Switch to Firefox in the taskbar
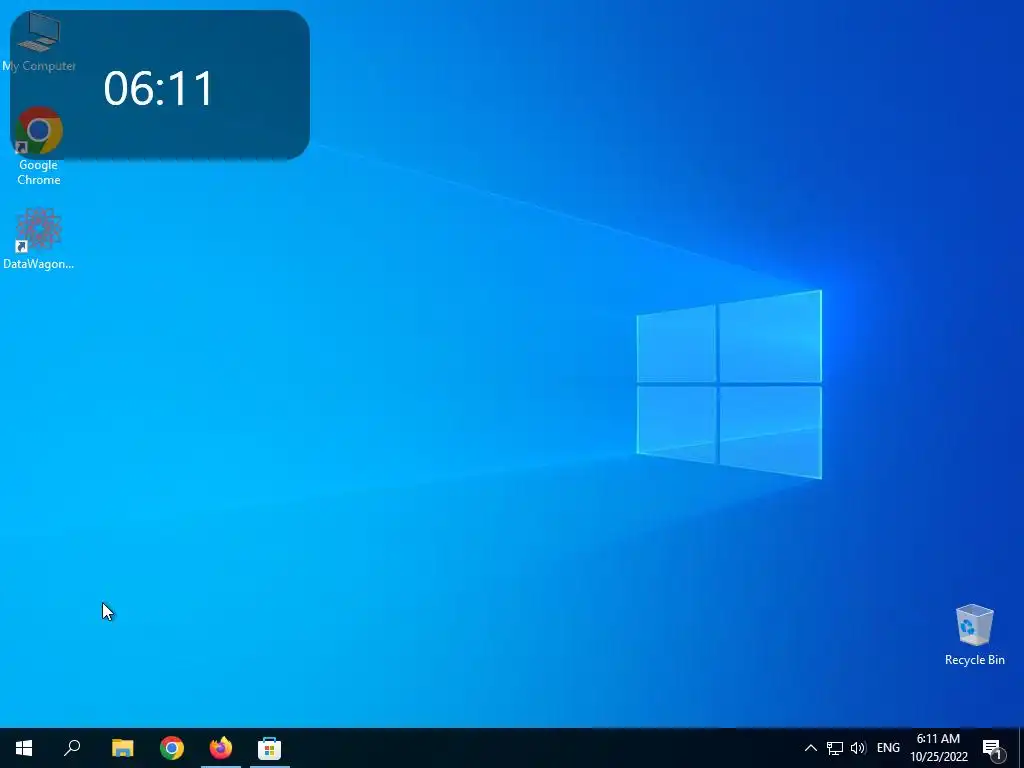The width and height of the screenshot is (1024, 768). pyautogui.click(x=221, y=748)
